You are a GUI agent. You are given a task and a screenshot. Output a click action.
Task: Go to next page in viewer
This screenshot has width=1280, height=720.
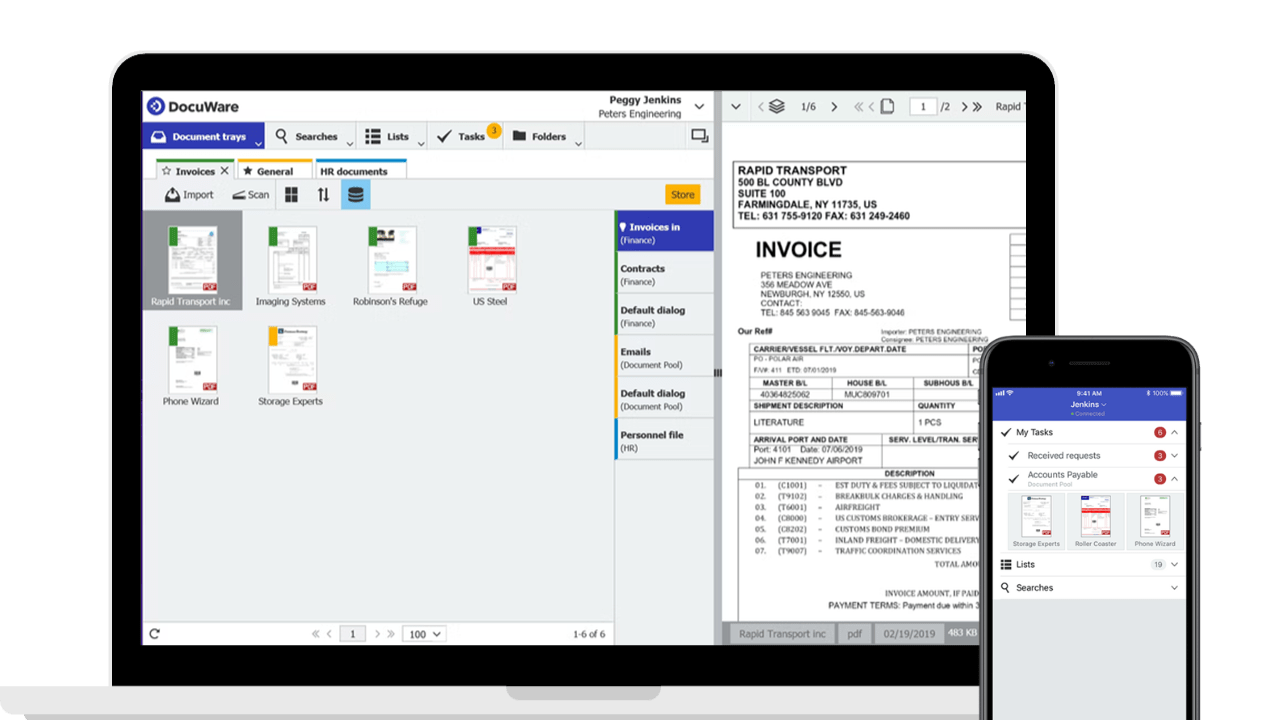(963, 106)
